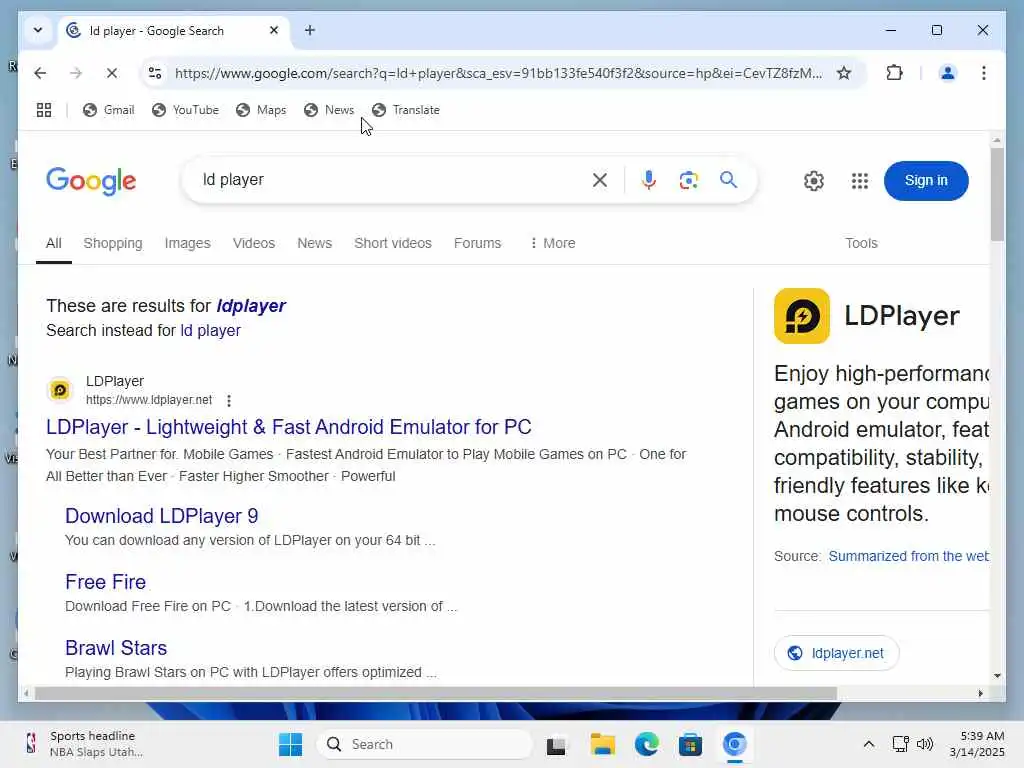1024x768 pixels.
Task: Click the ldplayer corrected query link
Action: tap(251, 306)
